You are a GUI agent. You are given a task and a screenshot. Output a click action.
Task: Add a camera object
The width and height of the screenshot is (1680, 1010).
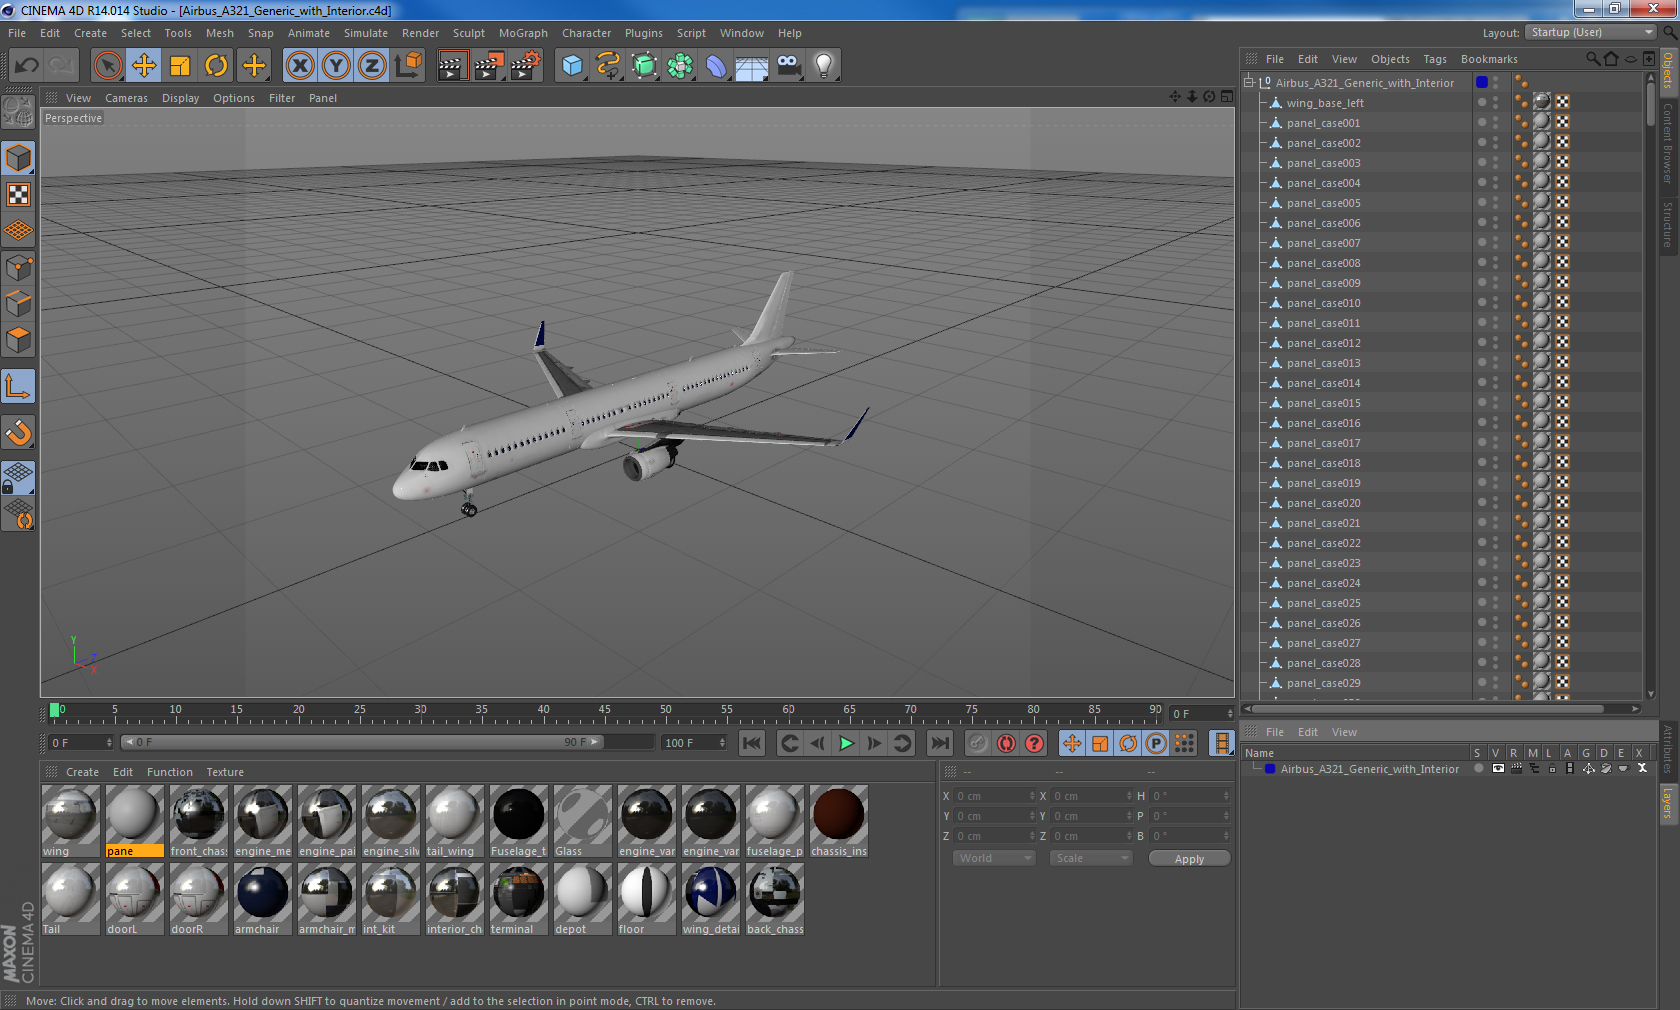[x=788, y=66]
